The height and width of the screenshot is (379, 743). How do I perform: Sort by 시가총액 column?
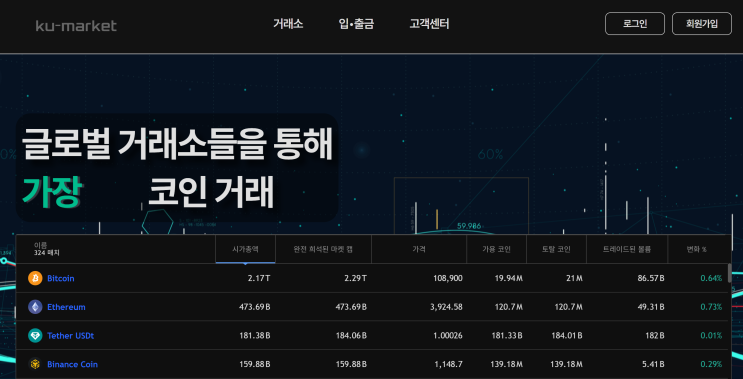(245, 249)
